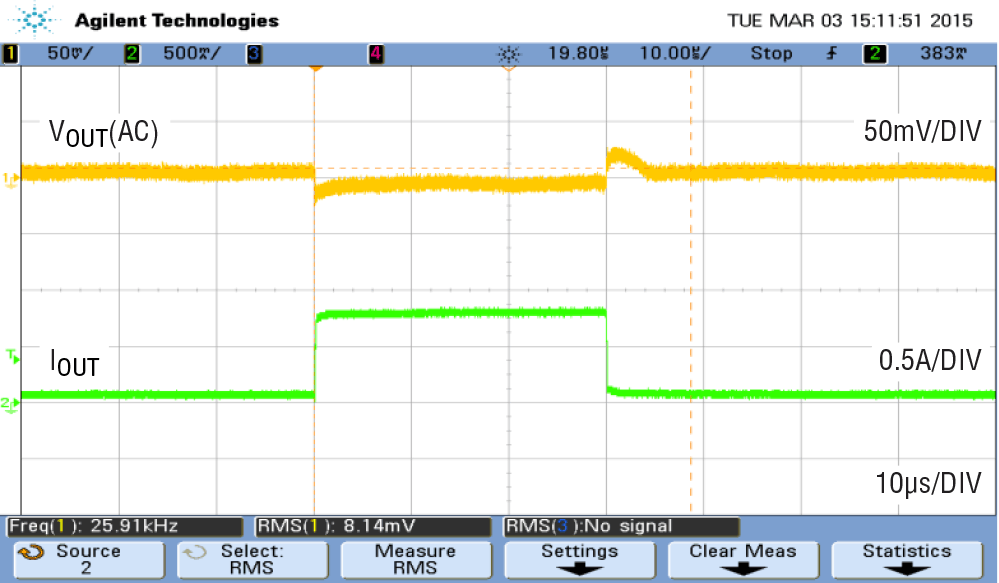999x583 pixels.
Task: Click the rising edge trigger slope icon
Action: [x=831, y=54]
